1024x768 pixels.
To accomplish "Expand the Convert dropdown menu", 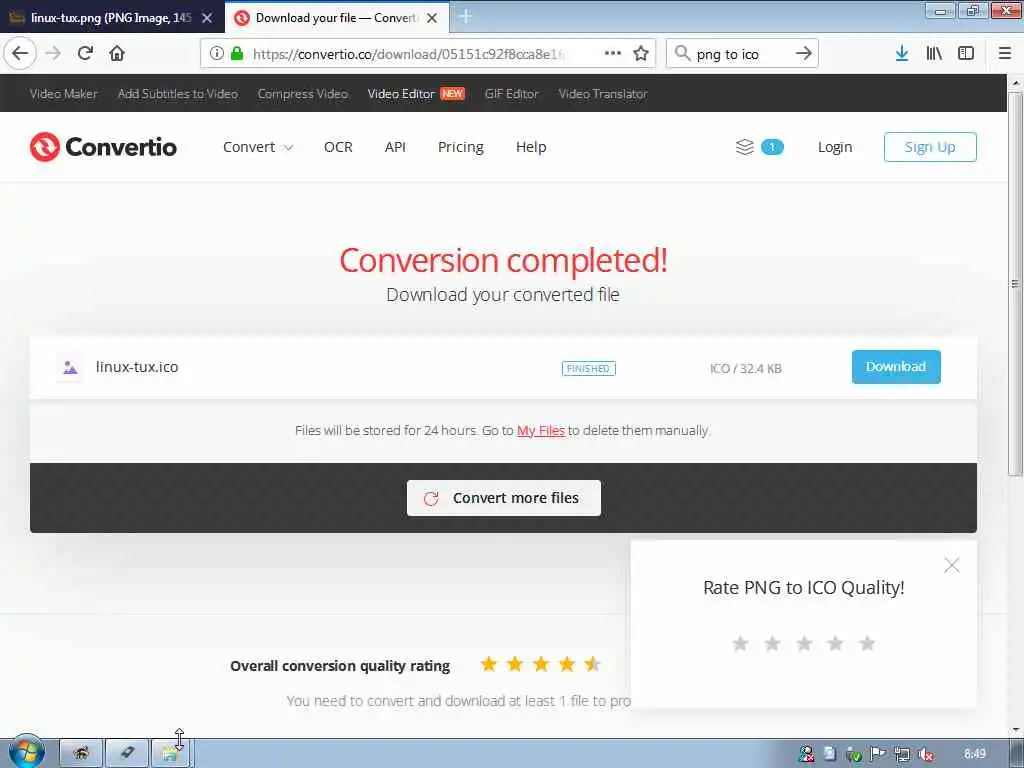I will tap(258, 147).
